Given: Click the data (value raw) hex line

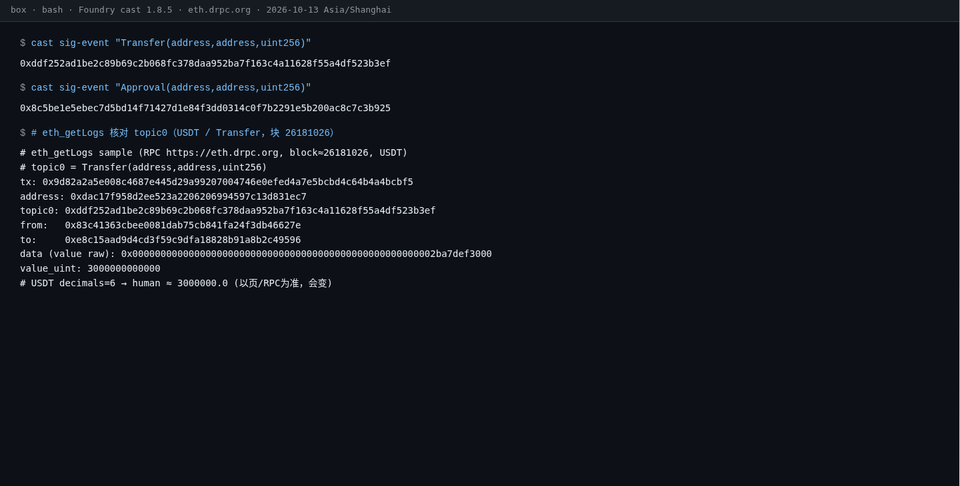Looking at the screenshot, I should pos(256,254).
